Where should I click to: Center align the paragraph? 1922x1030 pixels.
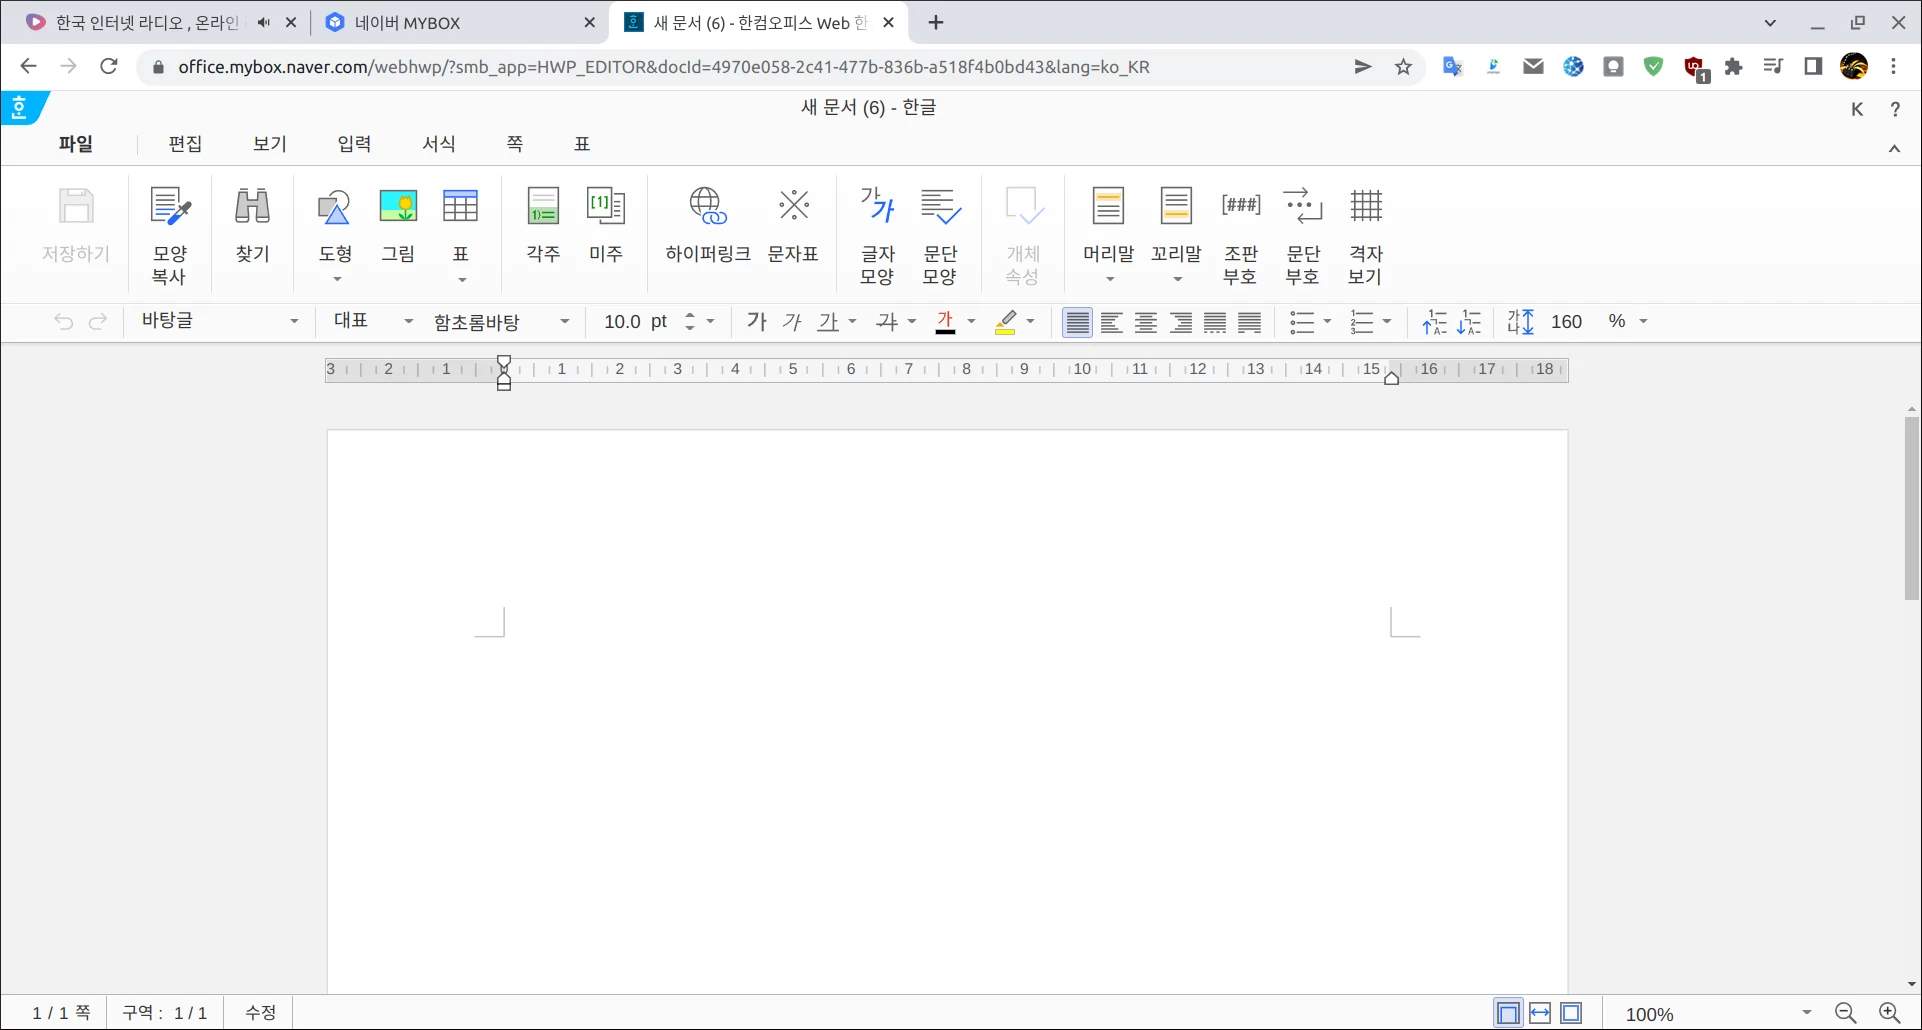coord(1146,322)
